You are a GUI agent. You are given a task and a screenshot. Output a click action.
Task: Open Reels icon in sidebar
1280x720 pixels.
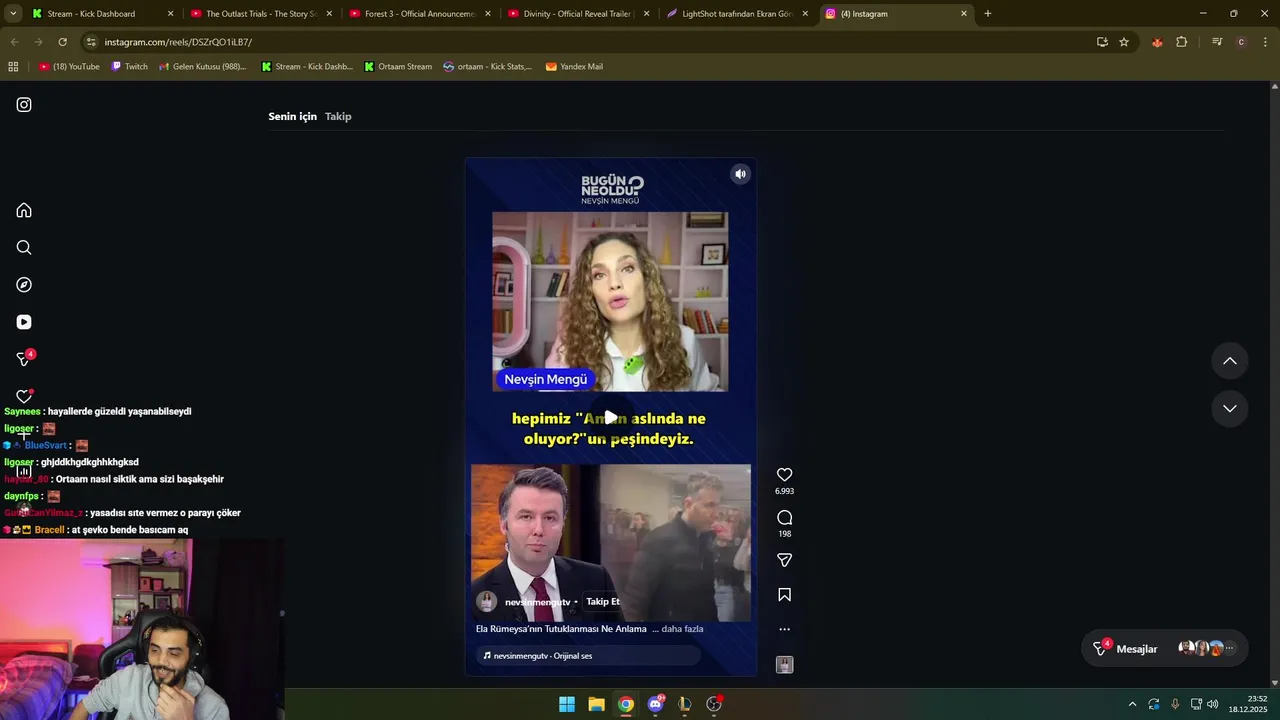[24, 322]
